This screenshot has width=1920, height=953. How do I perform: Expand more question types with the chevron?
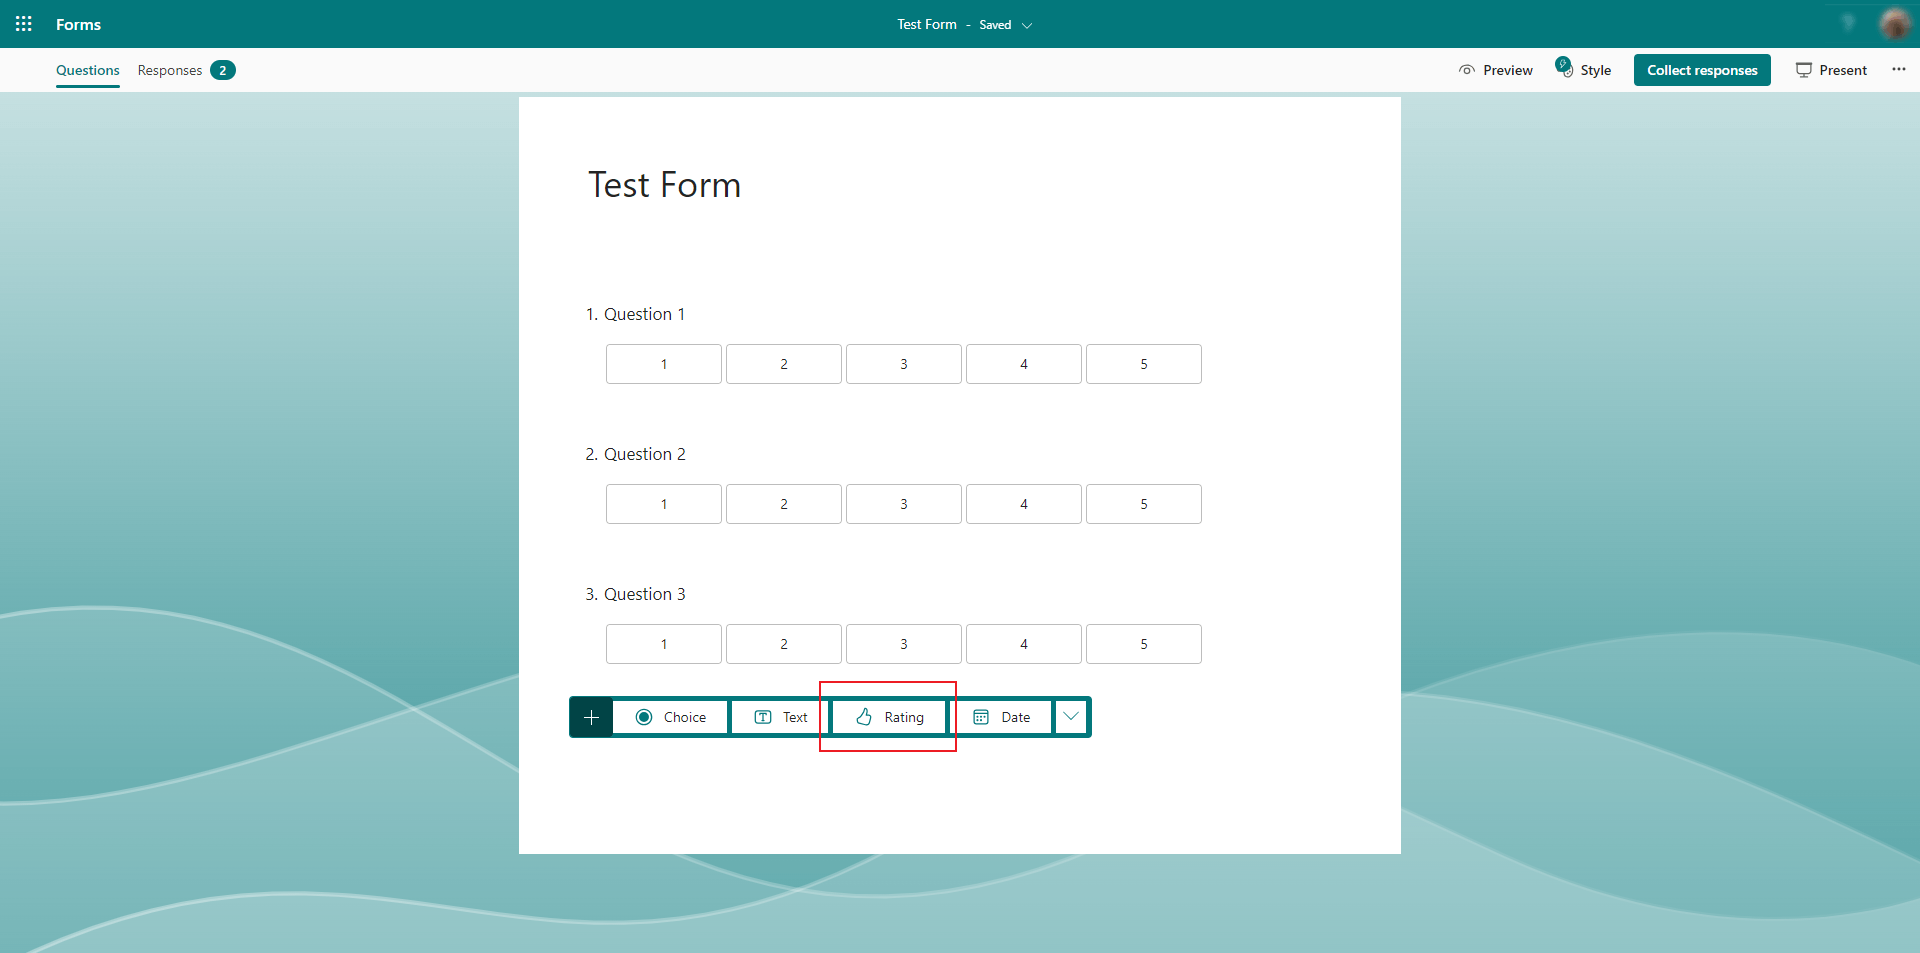pyautogui.click(x=1070, y=717)
